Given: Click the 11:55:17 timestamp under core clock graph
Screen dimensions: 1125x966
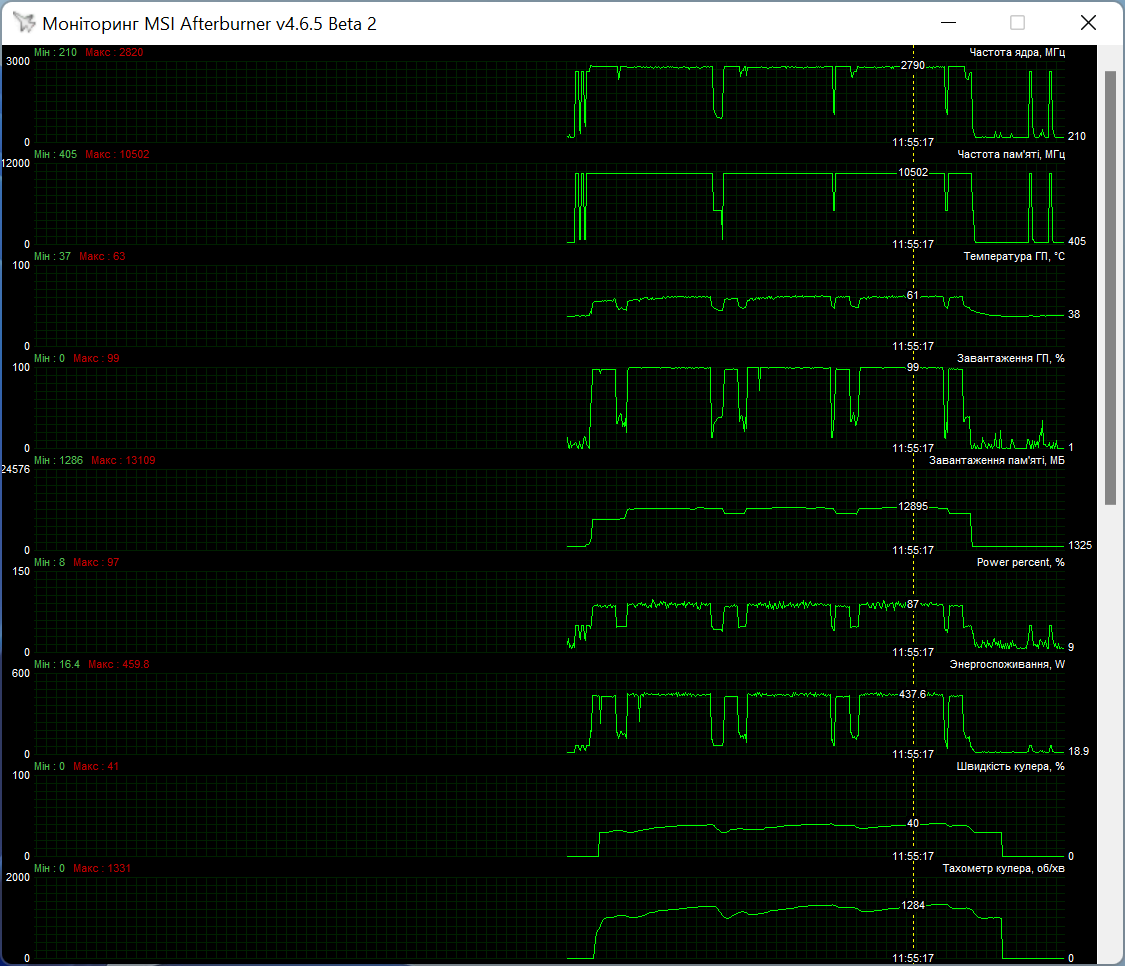Looking at the screenshot, I should 913,142.
